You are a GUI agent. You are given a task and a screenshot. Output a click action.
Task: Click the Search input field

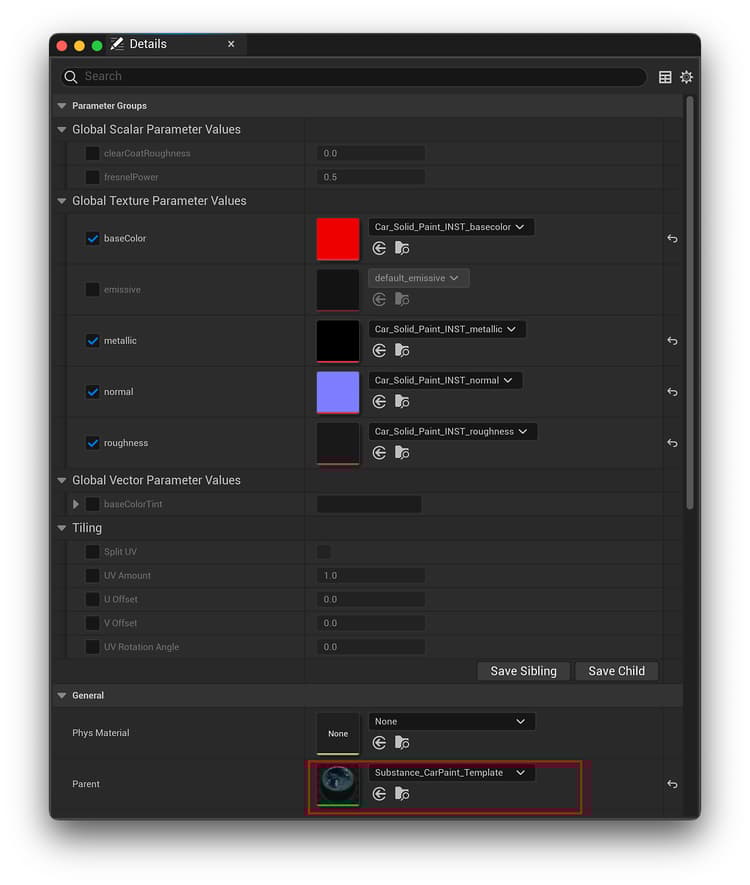point(353,77)
